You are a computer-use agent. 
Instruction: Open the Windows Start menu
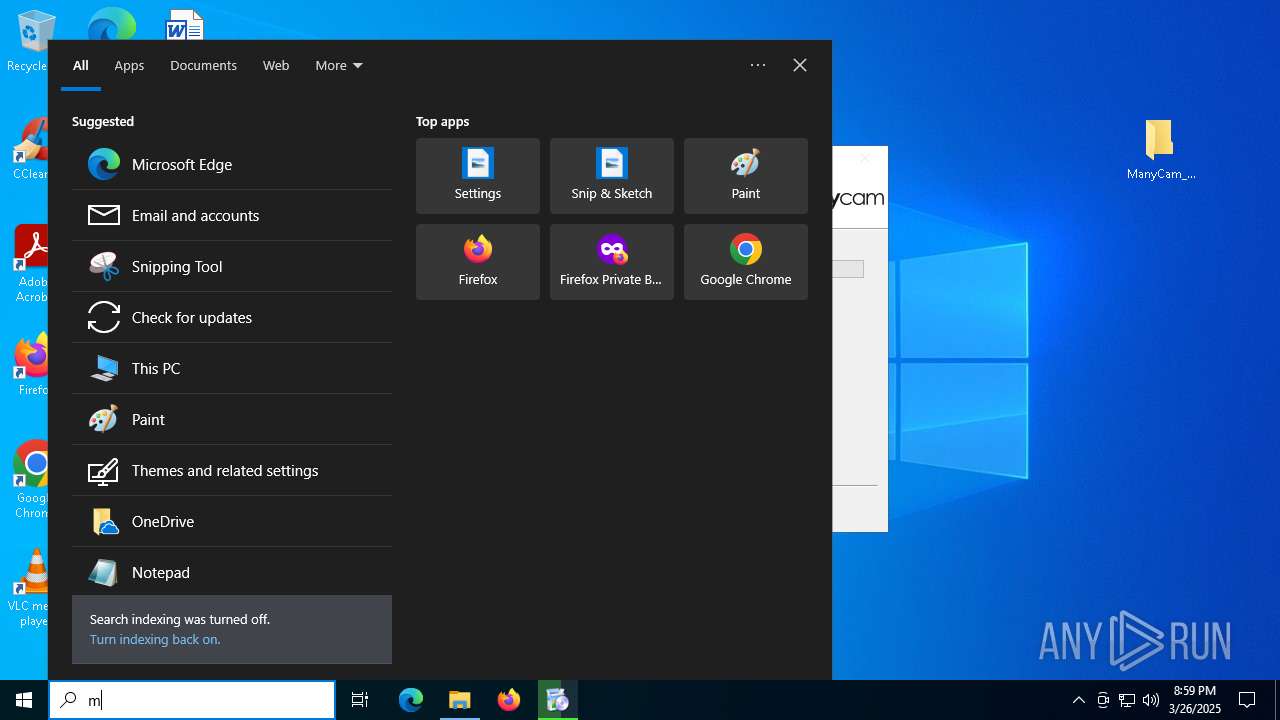click(x=24, y=700)
